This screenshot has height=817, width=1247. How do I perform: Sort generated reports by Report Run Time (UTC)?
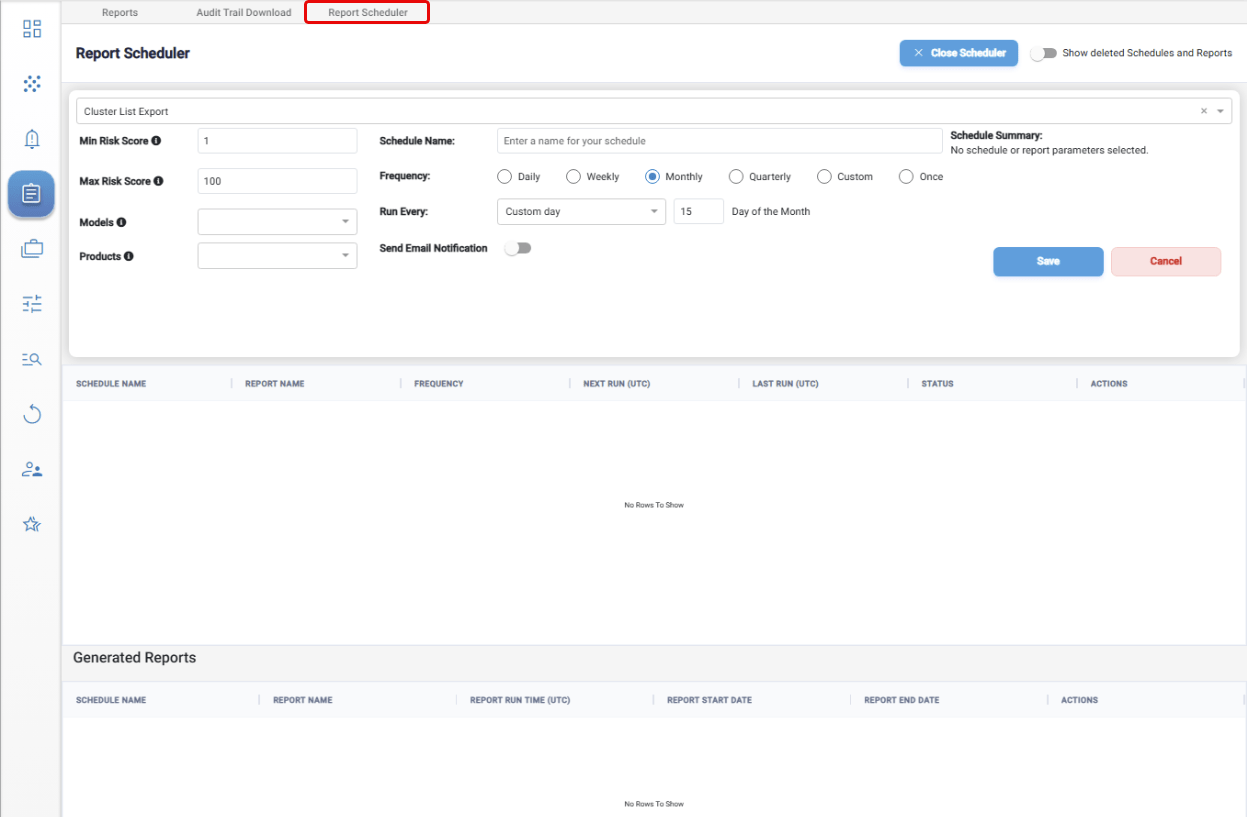point(520,700)
